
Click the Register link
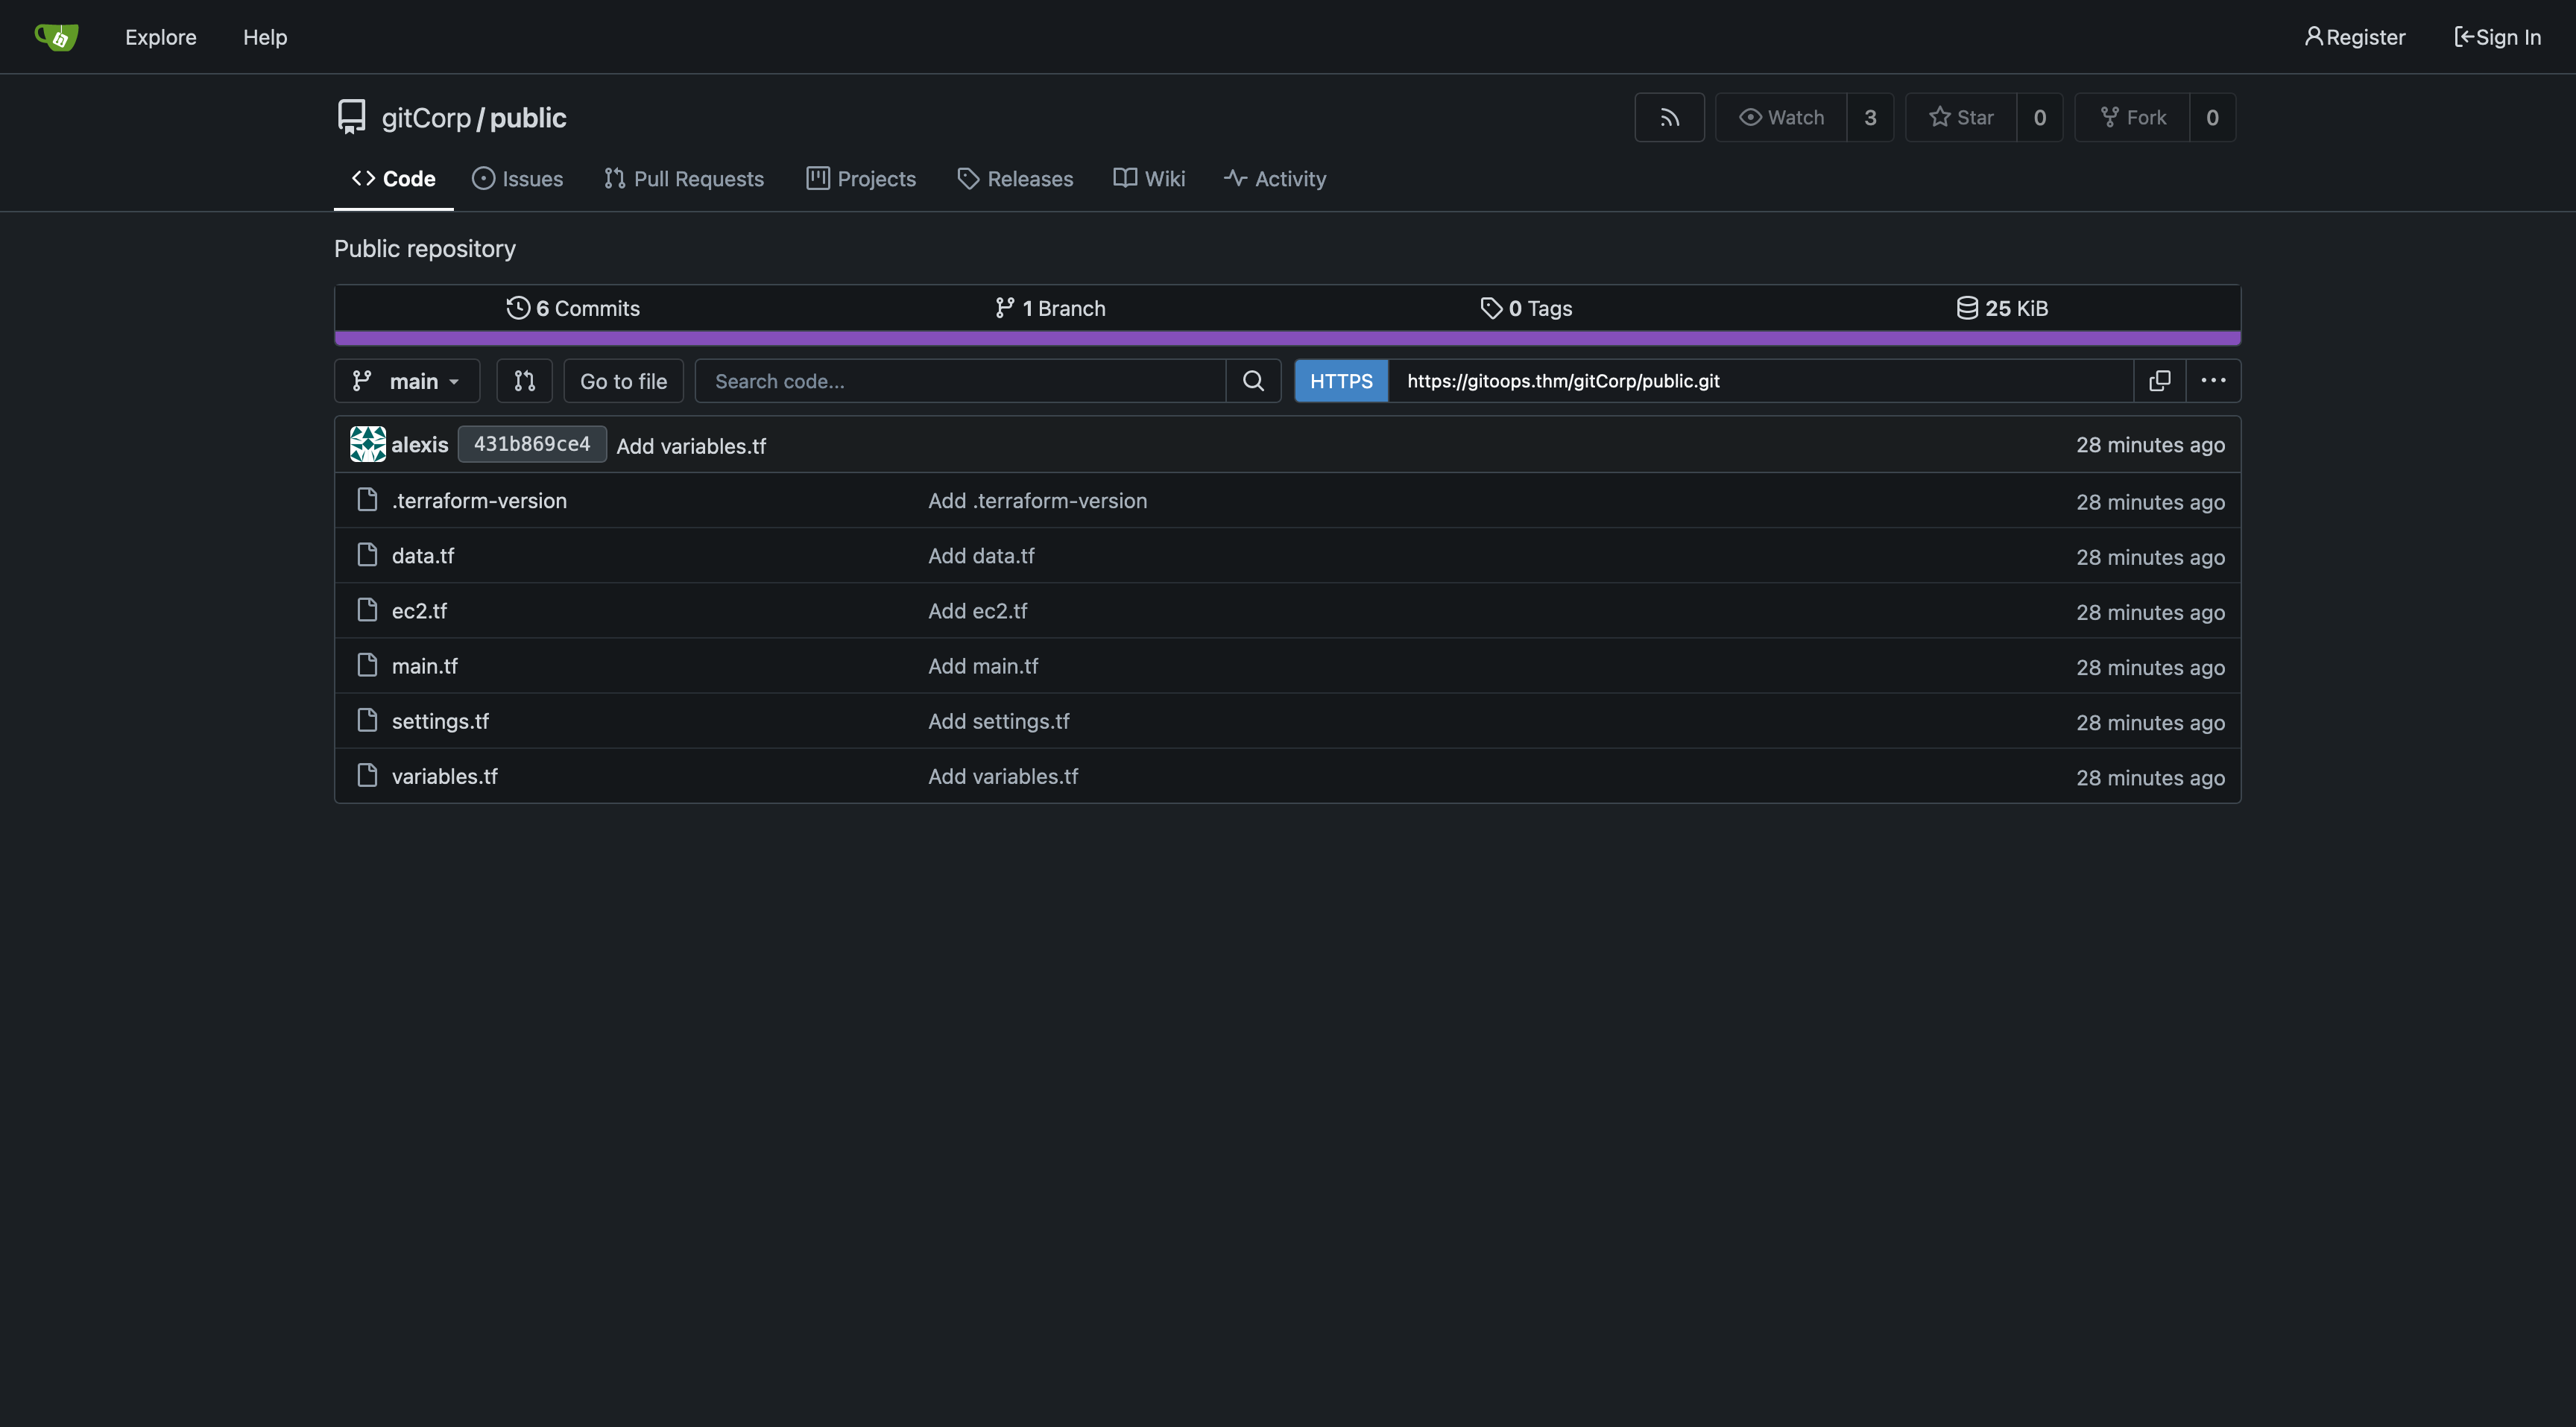coord(2355,37)
